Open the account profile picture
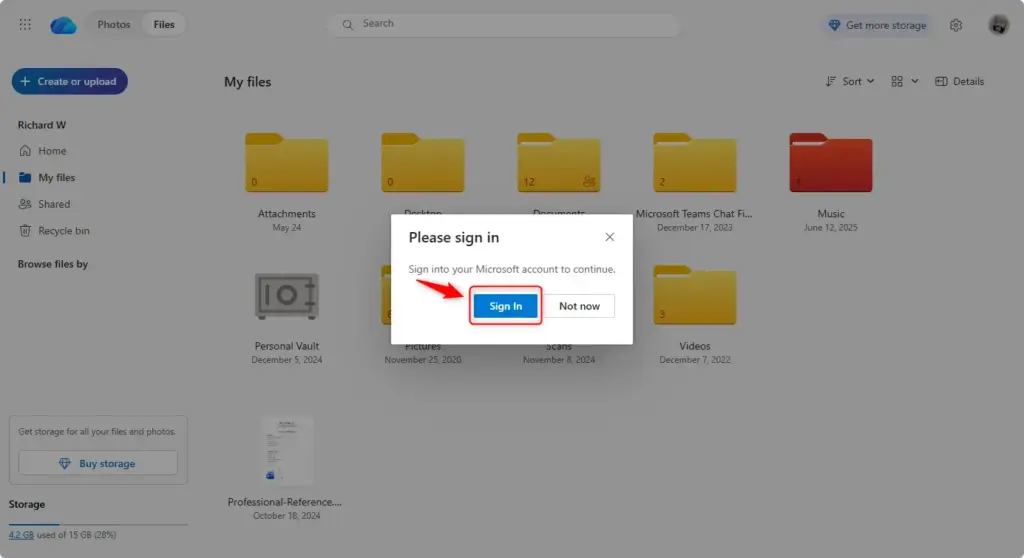 click(998, 25)
